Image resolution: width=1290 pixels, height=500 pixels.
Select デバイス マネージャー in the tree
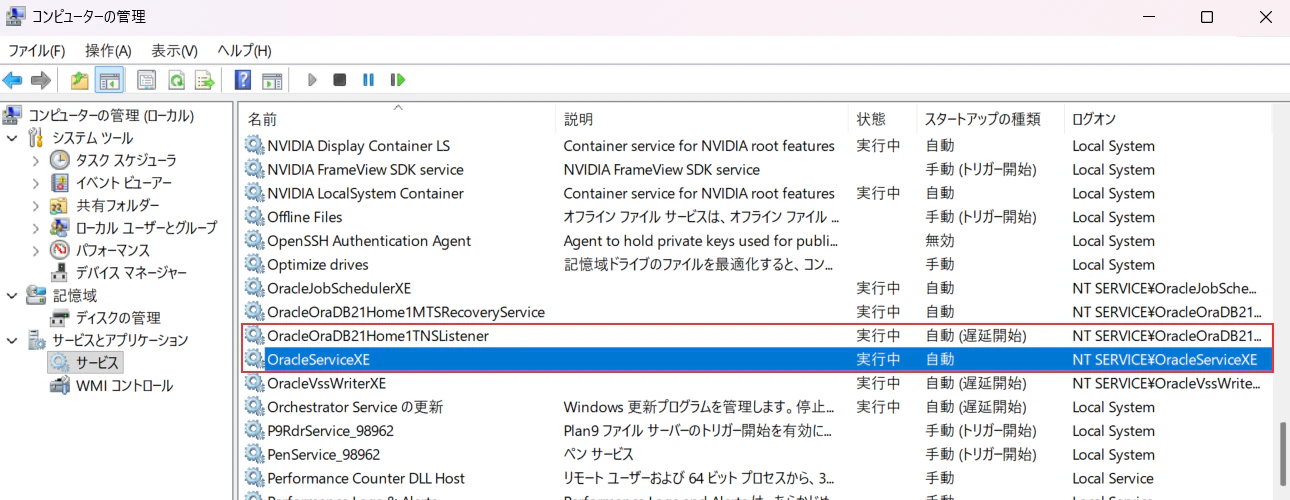tap(131, 273)
